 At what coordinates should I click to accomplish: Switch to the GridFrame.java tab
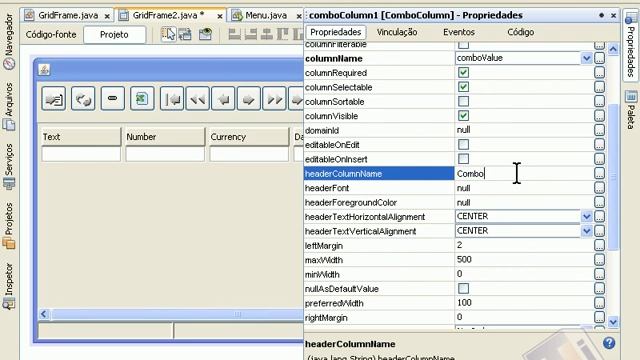tap(68, 16)
